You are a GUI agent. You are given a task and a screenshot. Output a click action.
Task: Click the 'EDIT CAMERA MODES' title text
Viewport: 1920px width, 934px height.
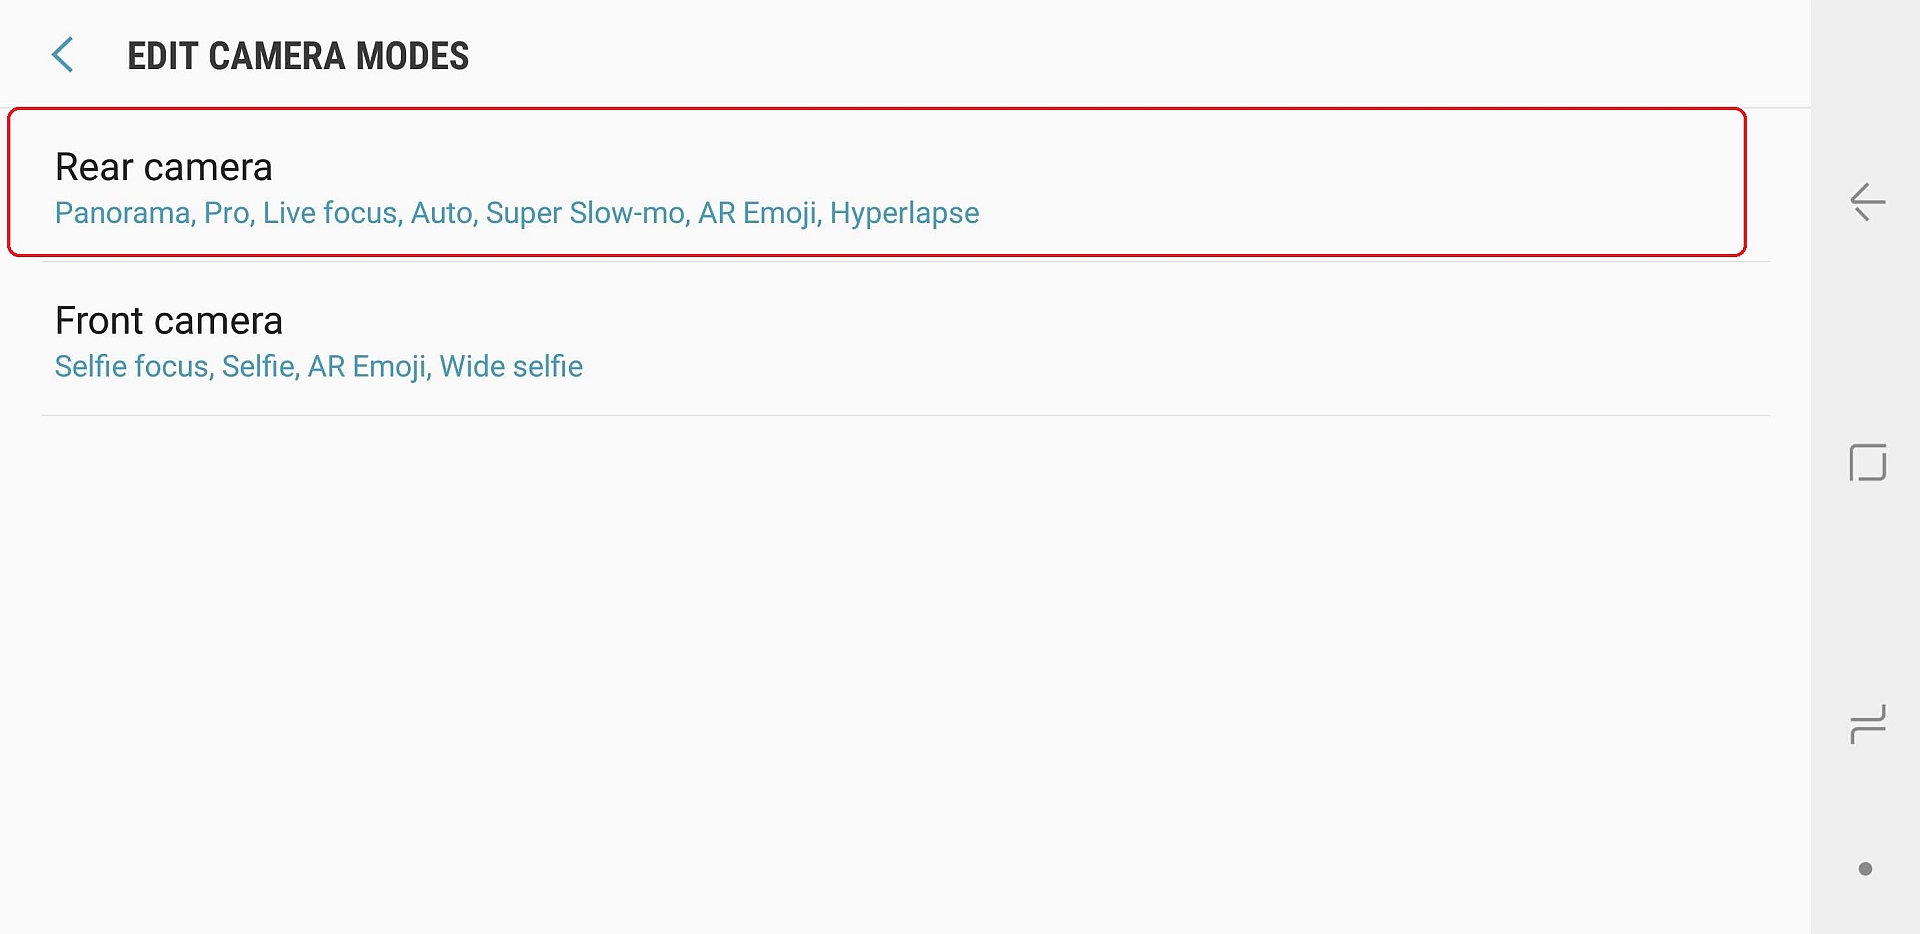[x=298, y=56]
